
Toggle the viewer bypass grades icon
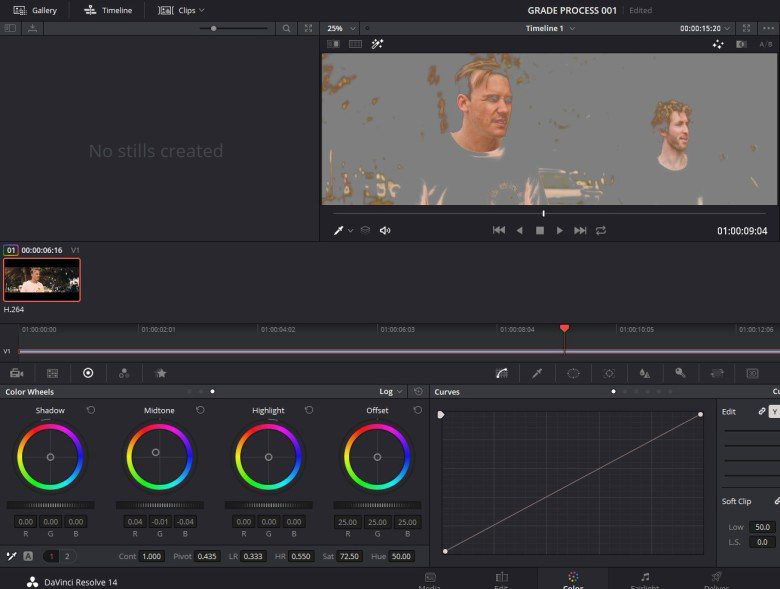tap(741, 44)
